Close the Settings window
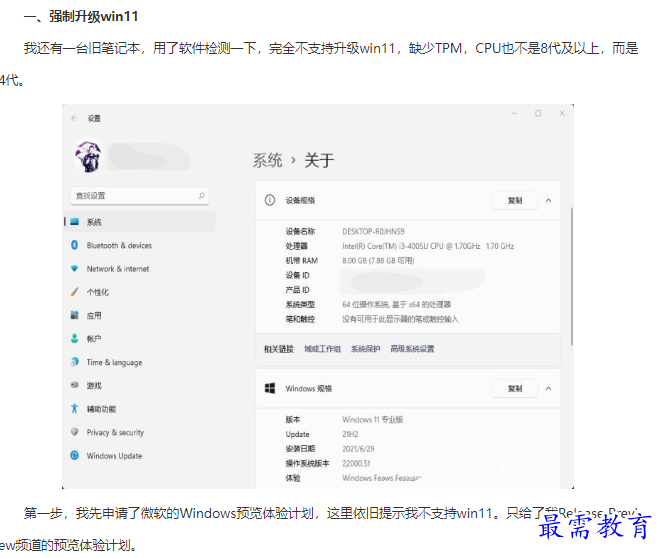The height and width of the screenshot is (558, 660). (x=562, y=114)
